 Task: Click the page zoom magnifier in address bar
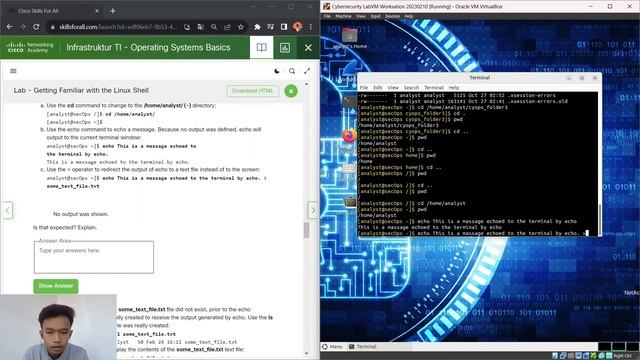tap(214, 27)
